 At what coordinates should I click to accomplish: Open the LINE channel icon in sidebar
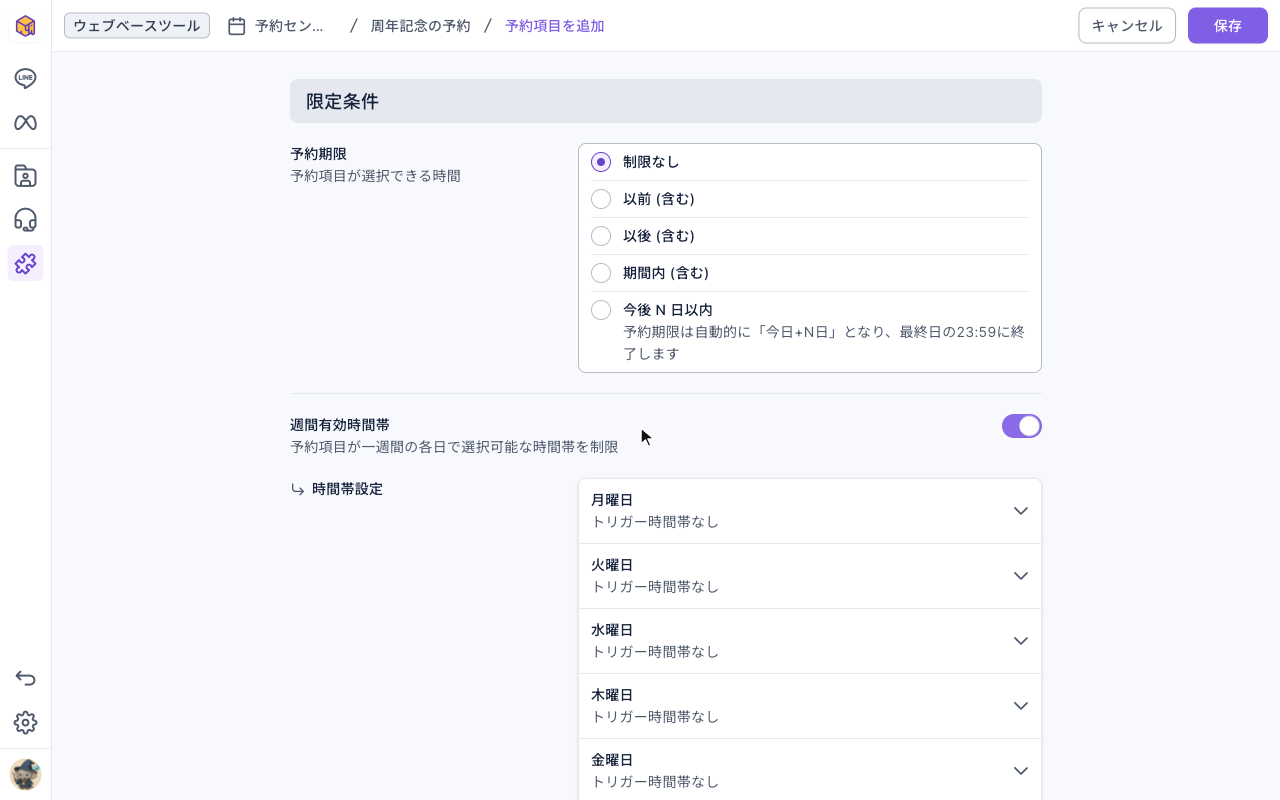[x=25, y=79]
